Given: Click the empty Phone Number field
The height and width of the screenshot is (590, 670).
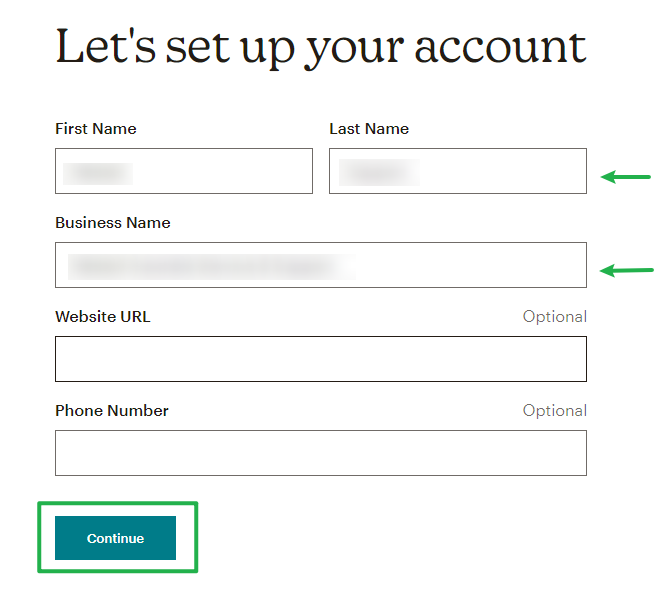Looking at the screenshot, I should click(x=321, y=453).
